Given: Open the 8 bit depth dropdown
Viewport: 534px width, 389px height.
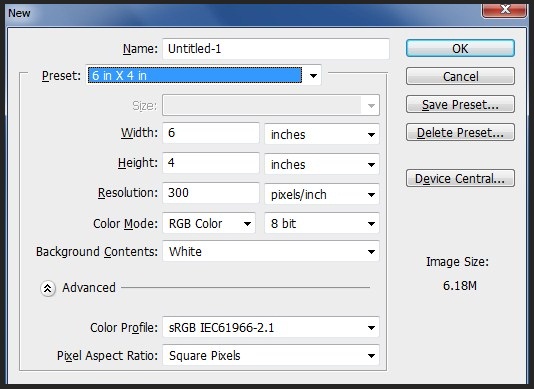Looking at the screenshot, I should (x=322, y=223).
